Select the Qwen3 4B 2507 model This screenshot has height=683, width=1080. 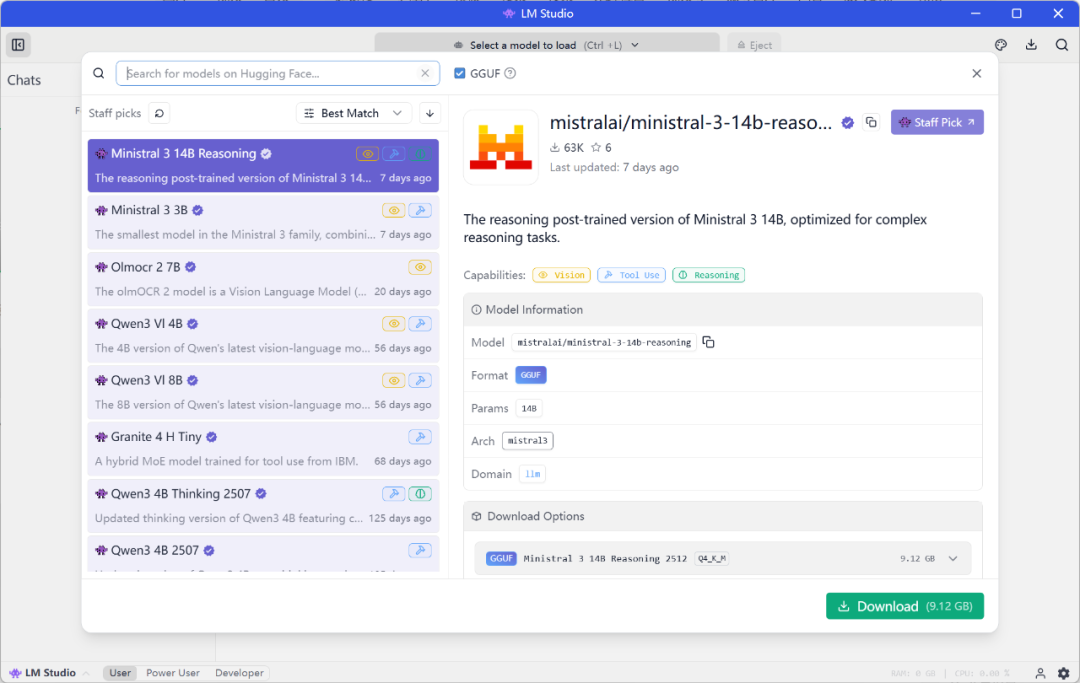[x=263, y=554]
